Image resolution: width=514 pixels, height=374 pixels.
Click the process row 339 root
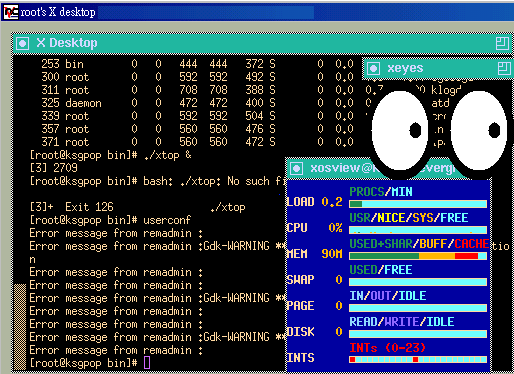pos(197,116)
